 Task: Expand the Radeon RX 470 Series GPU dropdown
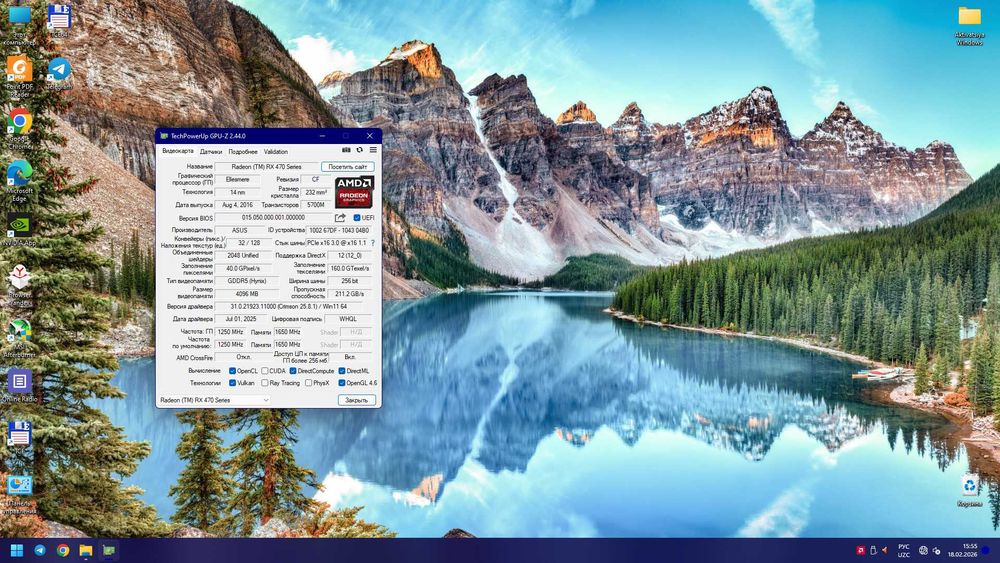click(214, 400)
